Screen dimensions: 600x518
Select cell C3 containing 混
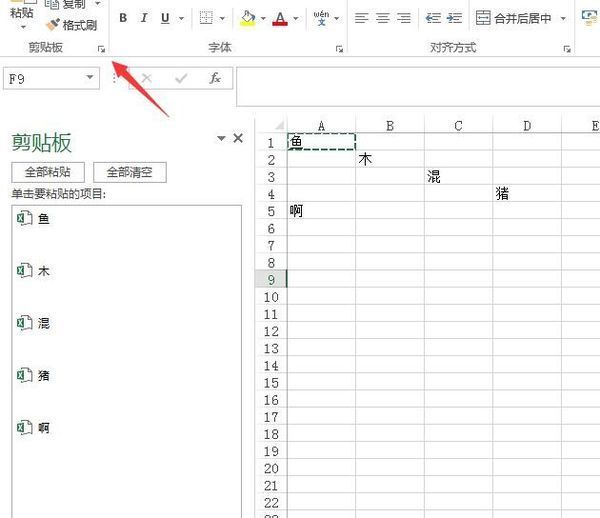[x=458, y=176]
